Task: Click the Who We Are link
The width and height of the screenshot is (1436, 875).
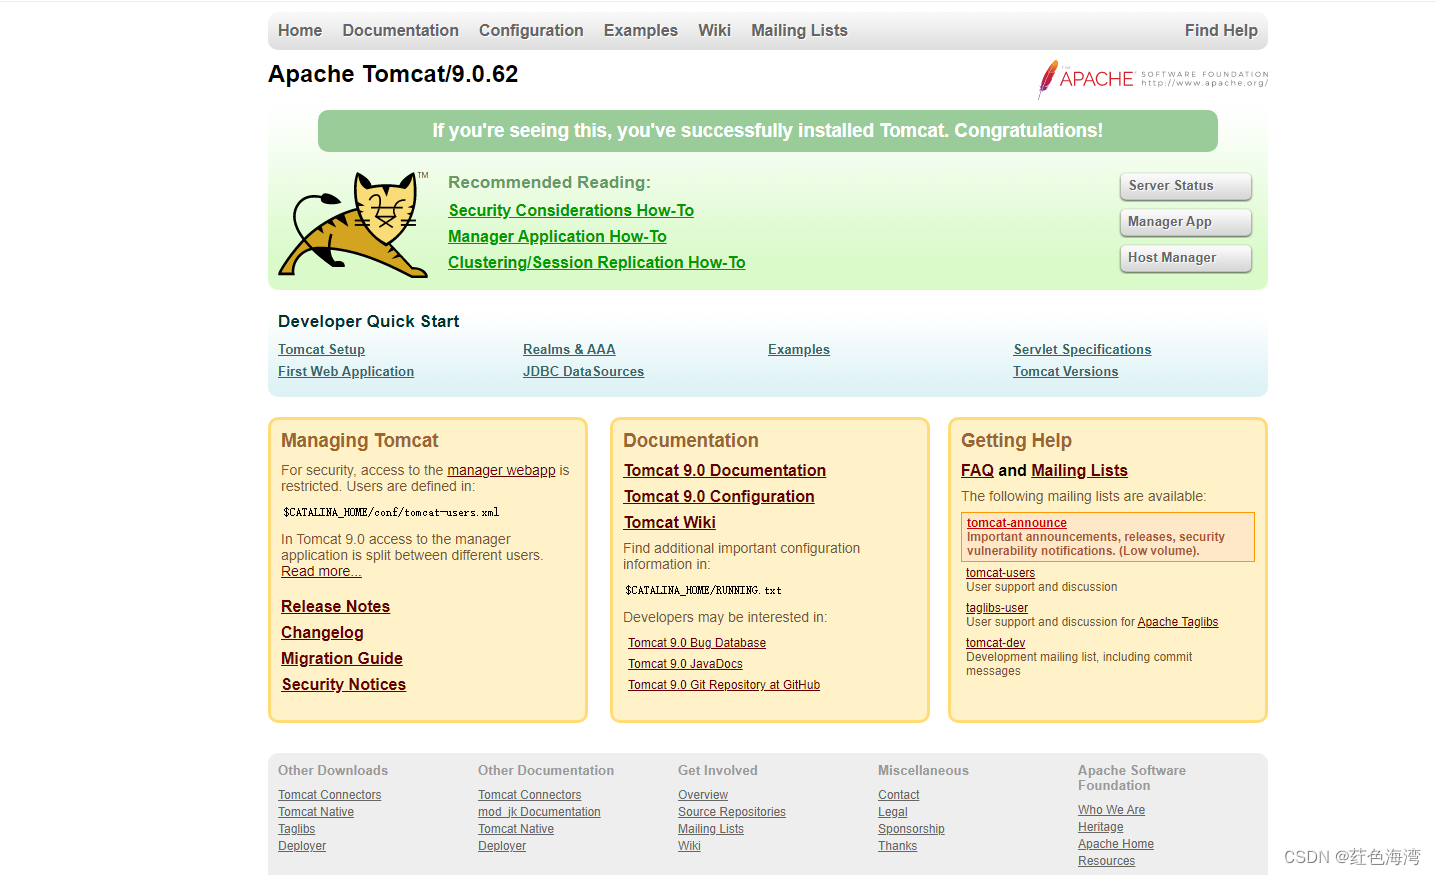Action: [x=1111, y=810]
